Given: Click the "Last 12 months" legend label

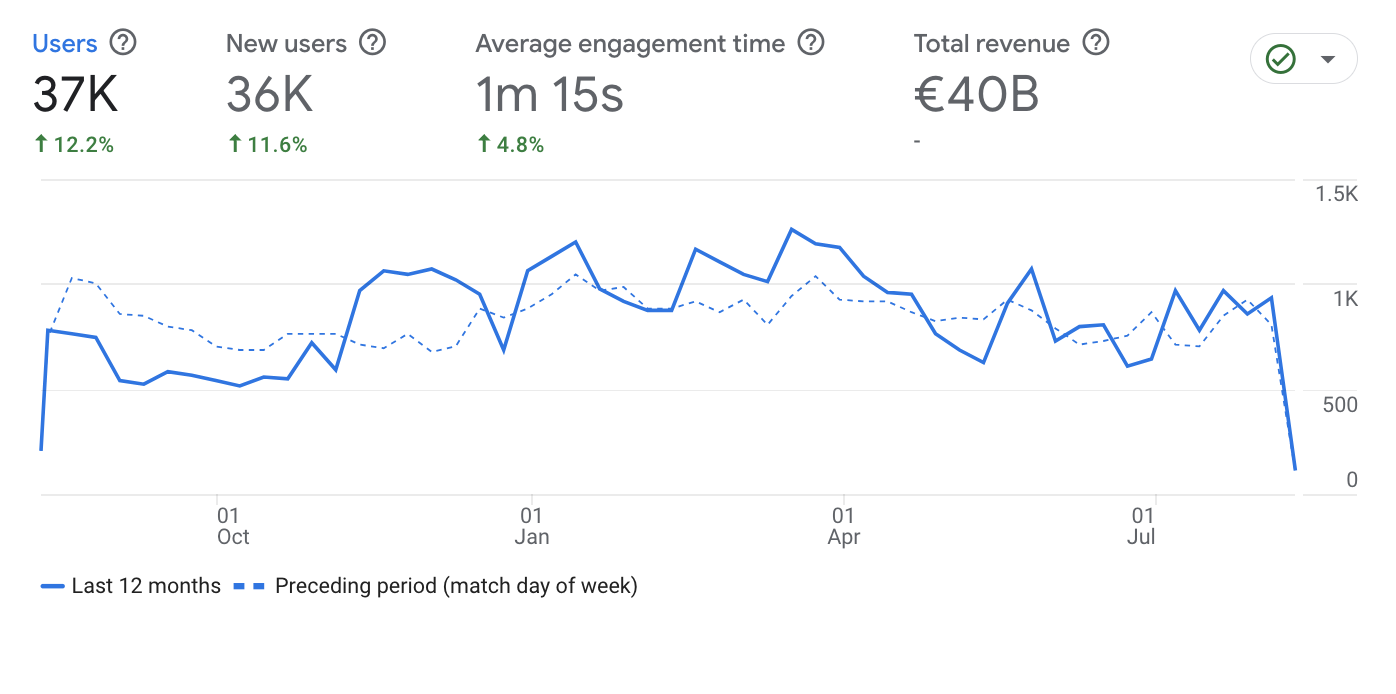Looking at the screenshot, I should pyautogui.click(x=146, y=586).
